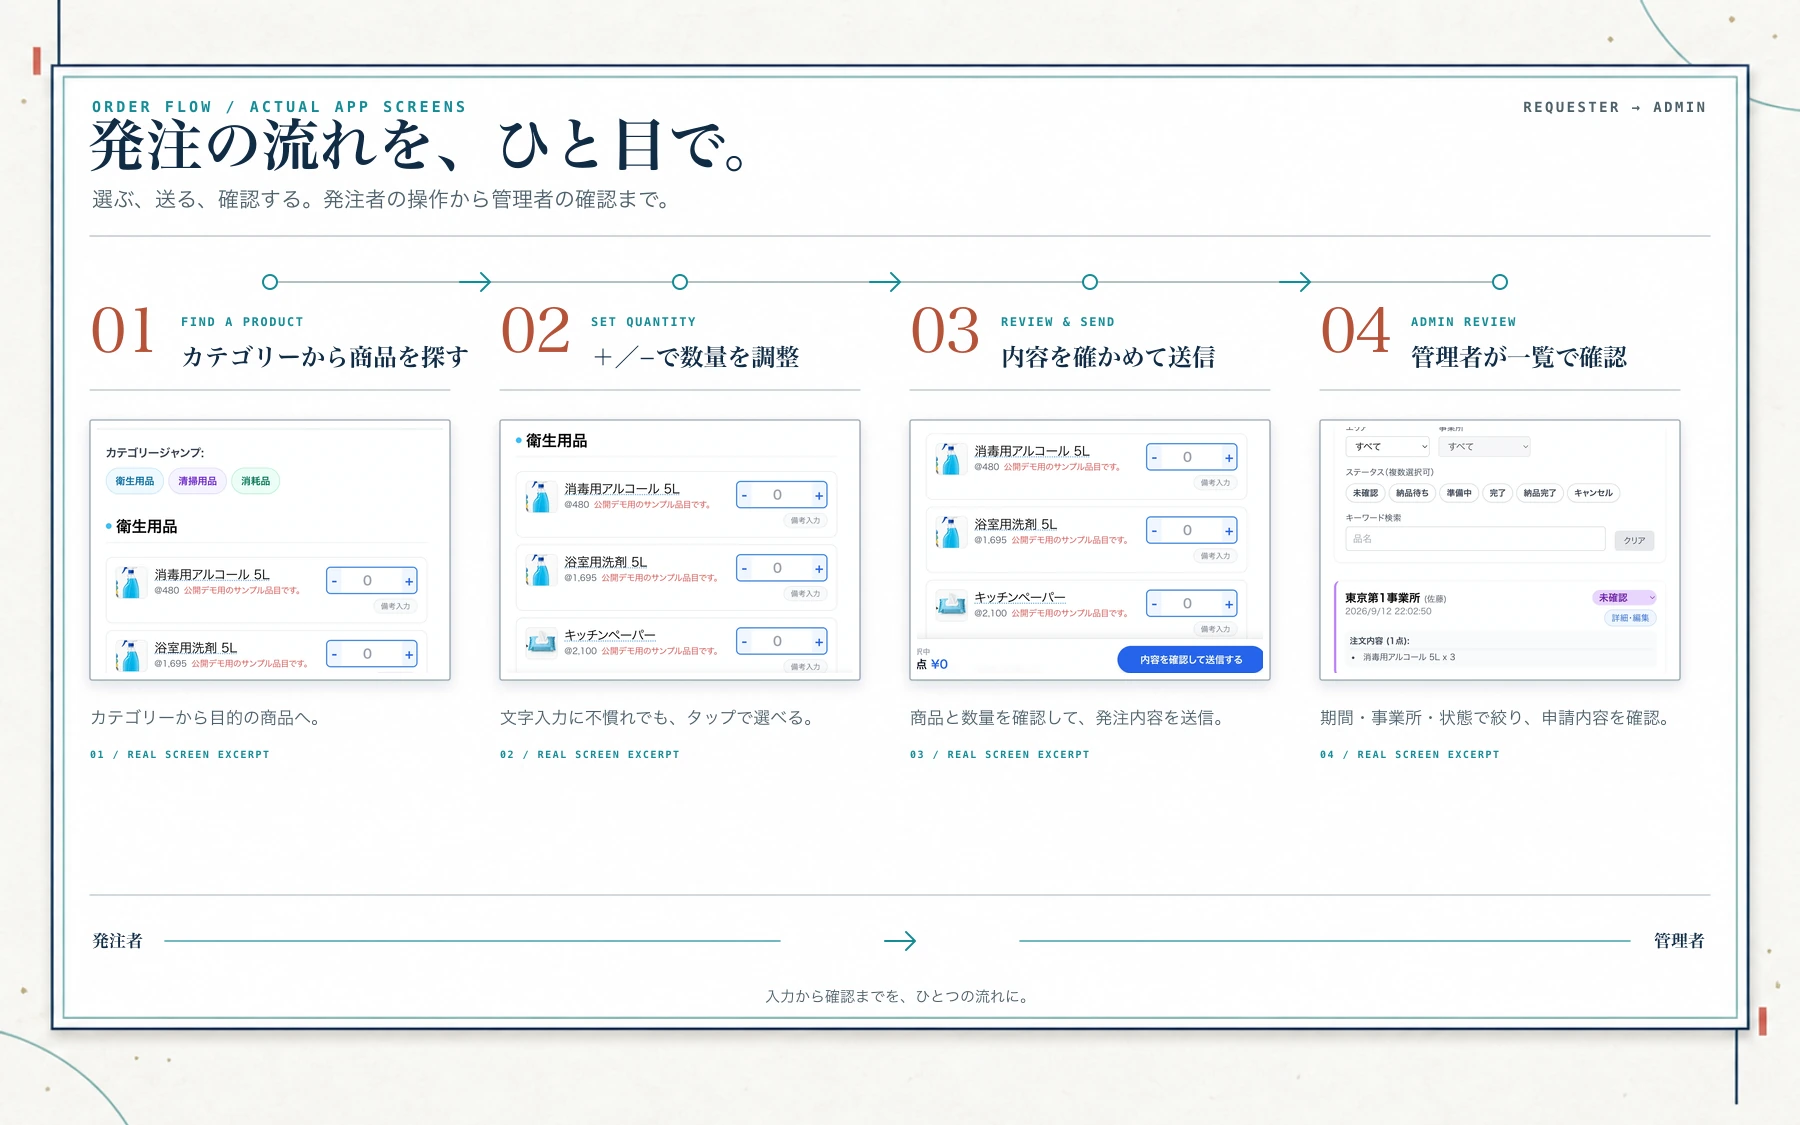Click 備考入力 under 消毒用アルコール 5L in step 01 screen
The image size is (1800, 1125).
click(395, 606)
